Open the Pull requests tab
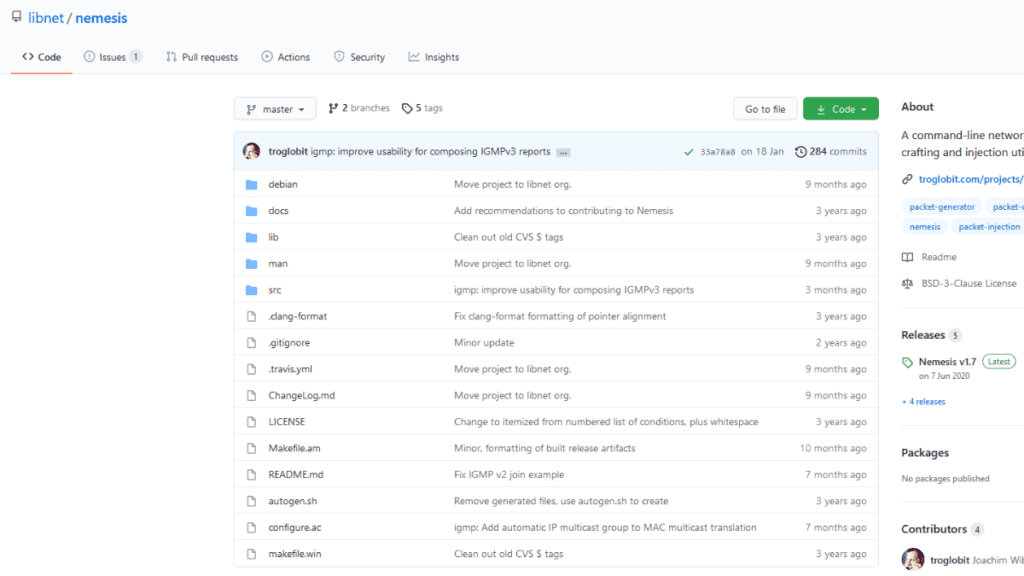Viewport: 1024px width, 576px height. pos(202,57)
